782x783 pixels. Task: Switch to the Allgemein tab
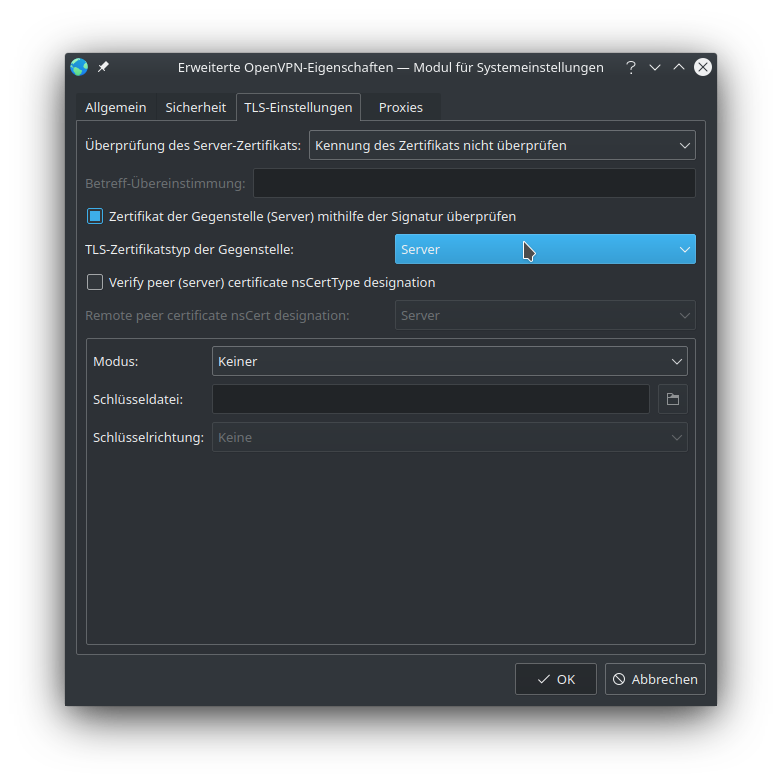[x=116, y=107]
